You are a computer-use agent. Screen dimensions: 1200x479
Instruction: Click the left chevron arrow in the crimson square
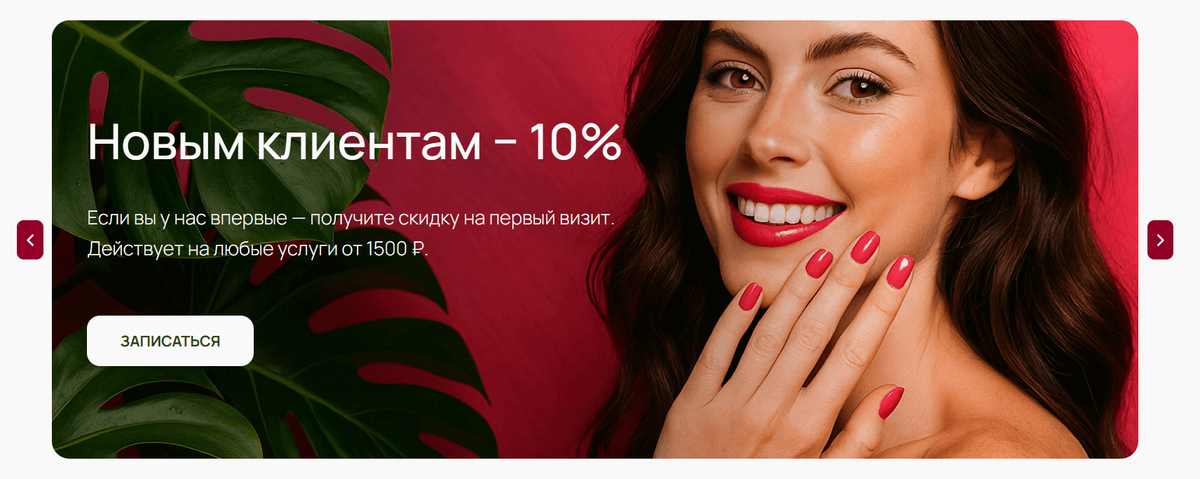(x=30, y=240)
